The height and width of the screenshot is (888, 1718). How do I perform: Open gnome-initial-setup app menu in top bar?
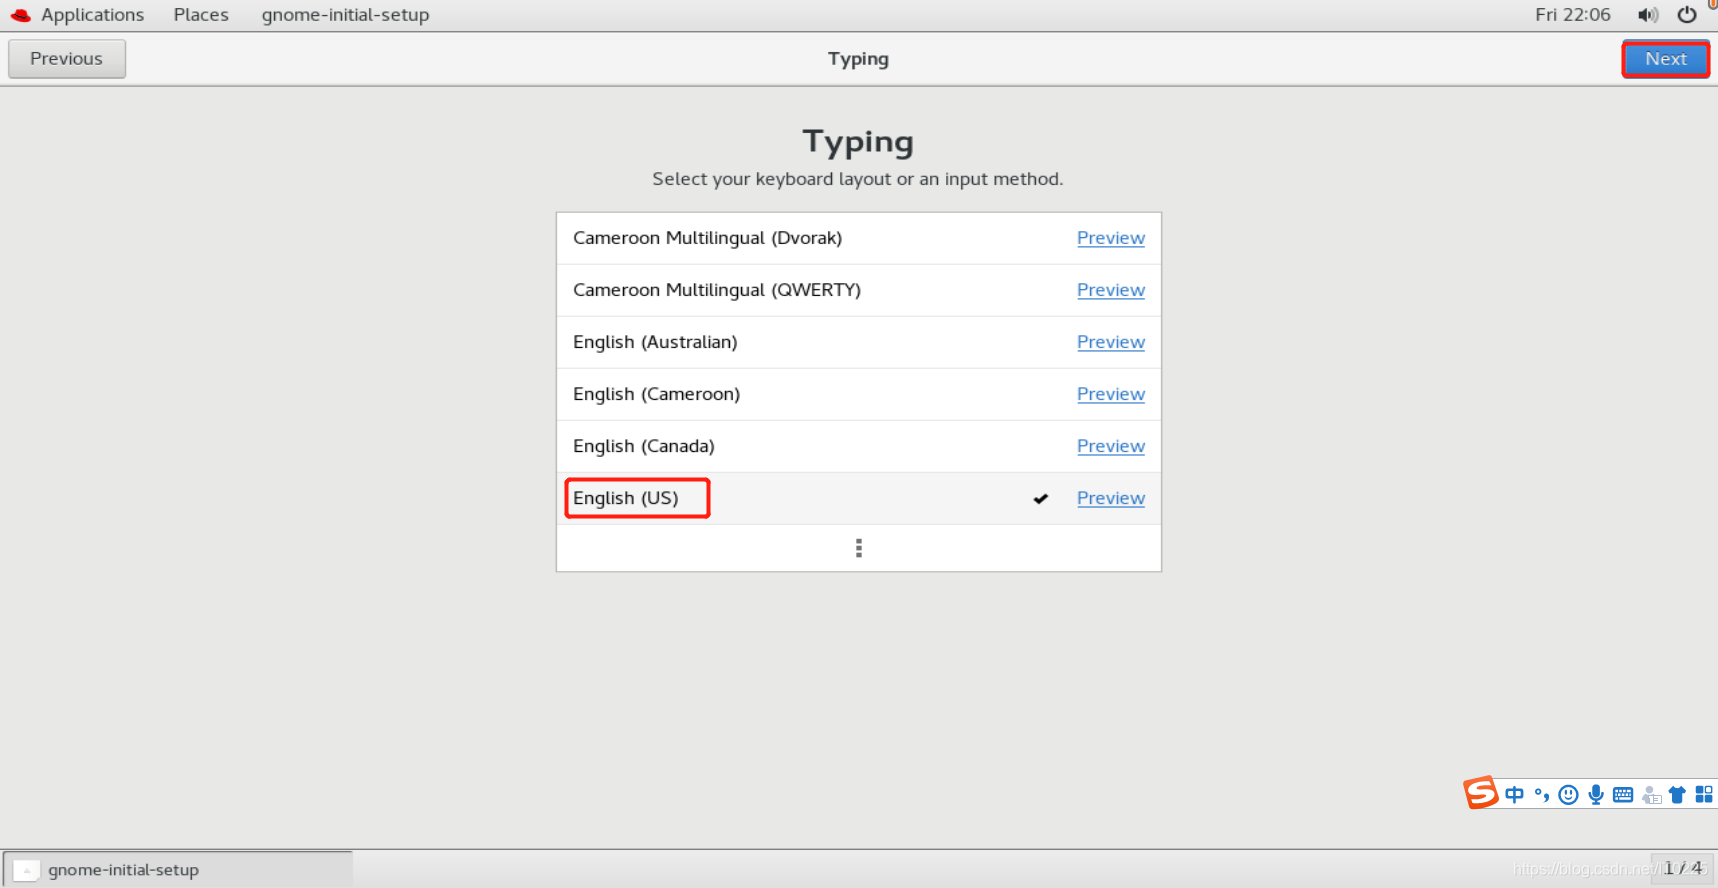[346, 15]
